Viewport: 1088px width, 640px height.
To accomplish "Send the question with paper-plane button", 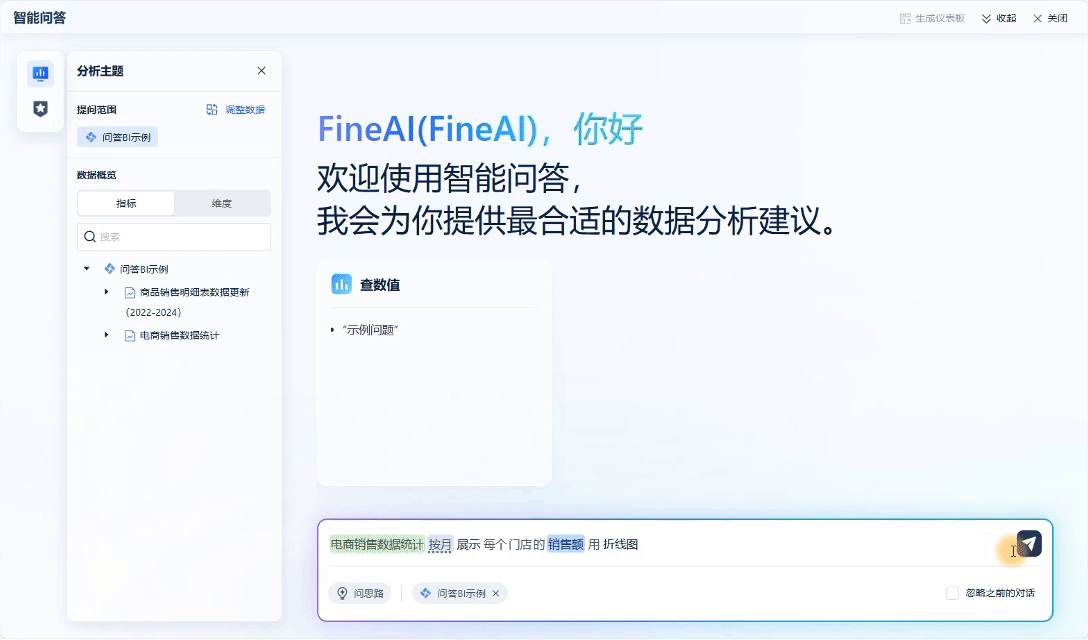I will pos(1029,544).
